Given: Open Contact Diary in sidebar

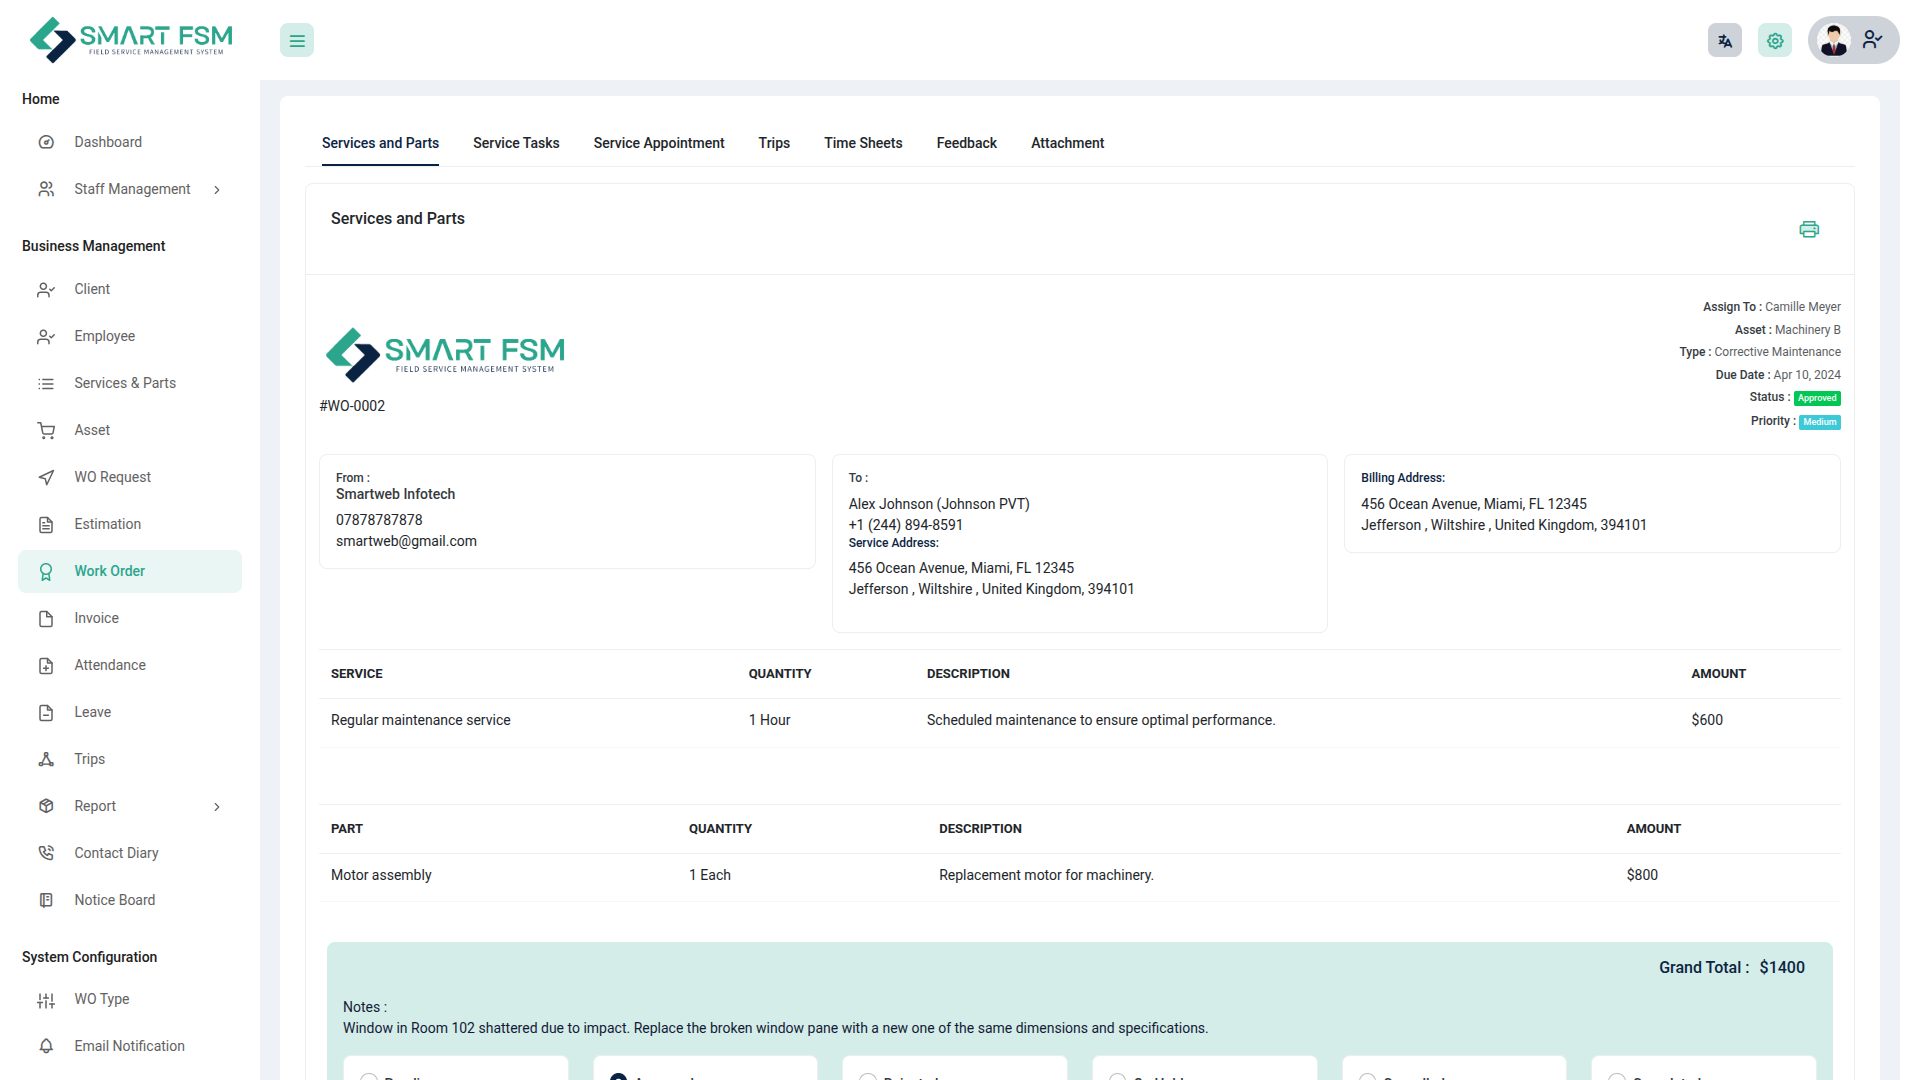Looking at the screenshot, I should (x=116, y=853).
